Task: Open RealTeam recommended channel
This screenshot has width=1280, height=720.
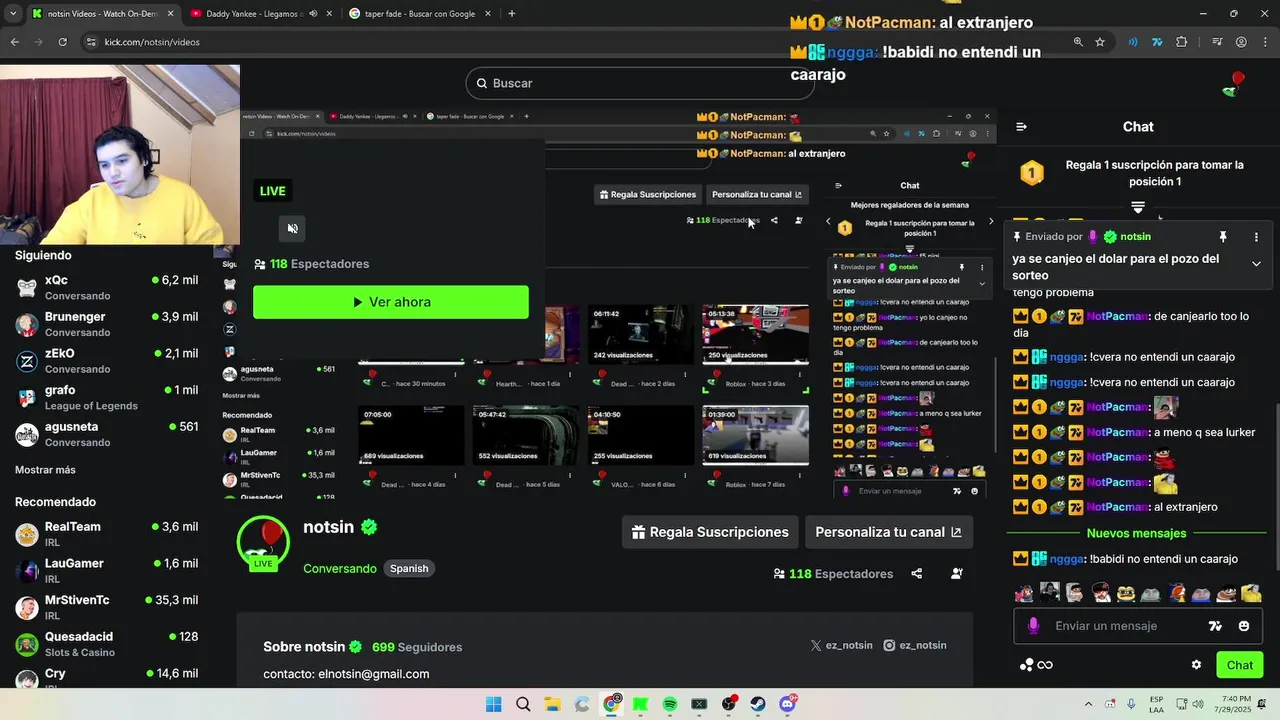Action: (x=106, y=534)
